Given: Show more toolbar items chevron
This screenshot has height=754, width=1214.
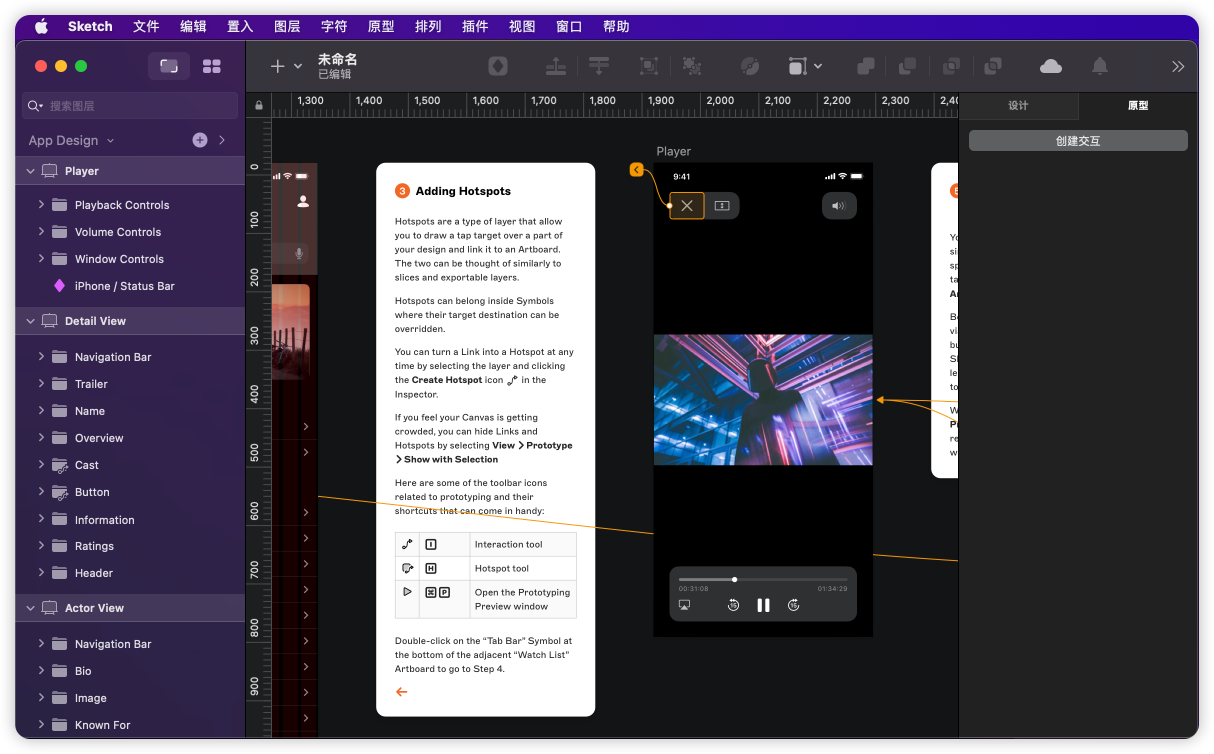Looking at the screenshot, I should (1178, 67).
